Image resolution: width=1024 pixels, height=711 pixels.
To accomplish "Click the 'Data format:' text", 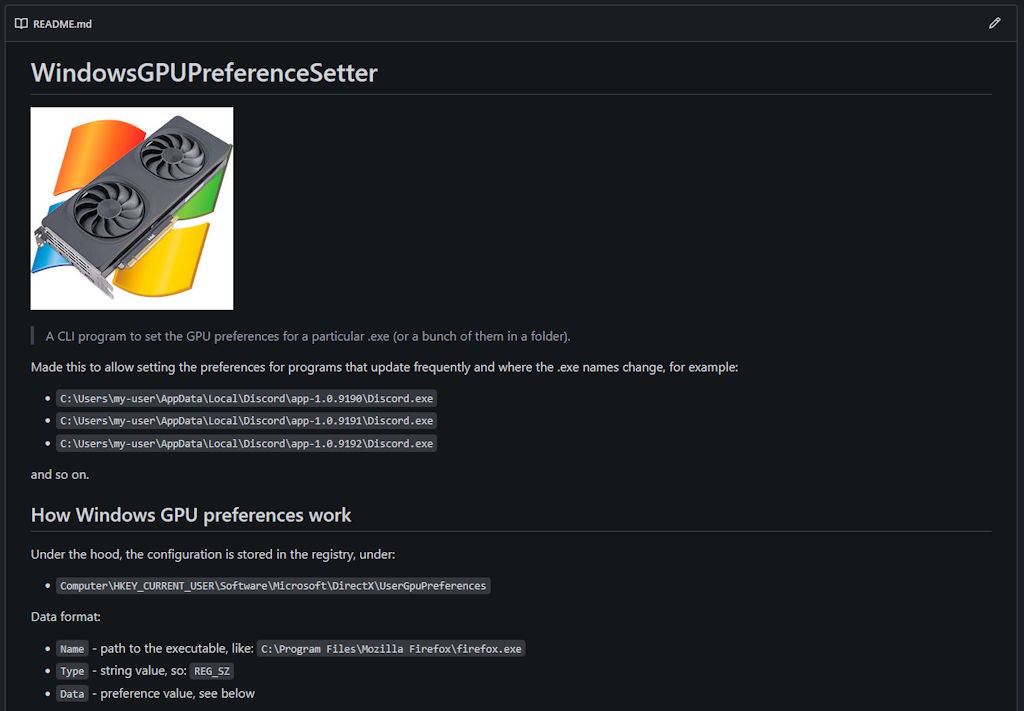I will (x=65, y=616).
